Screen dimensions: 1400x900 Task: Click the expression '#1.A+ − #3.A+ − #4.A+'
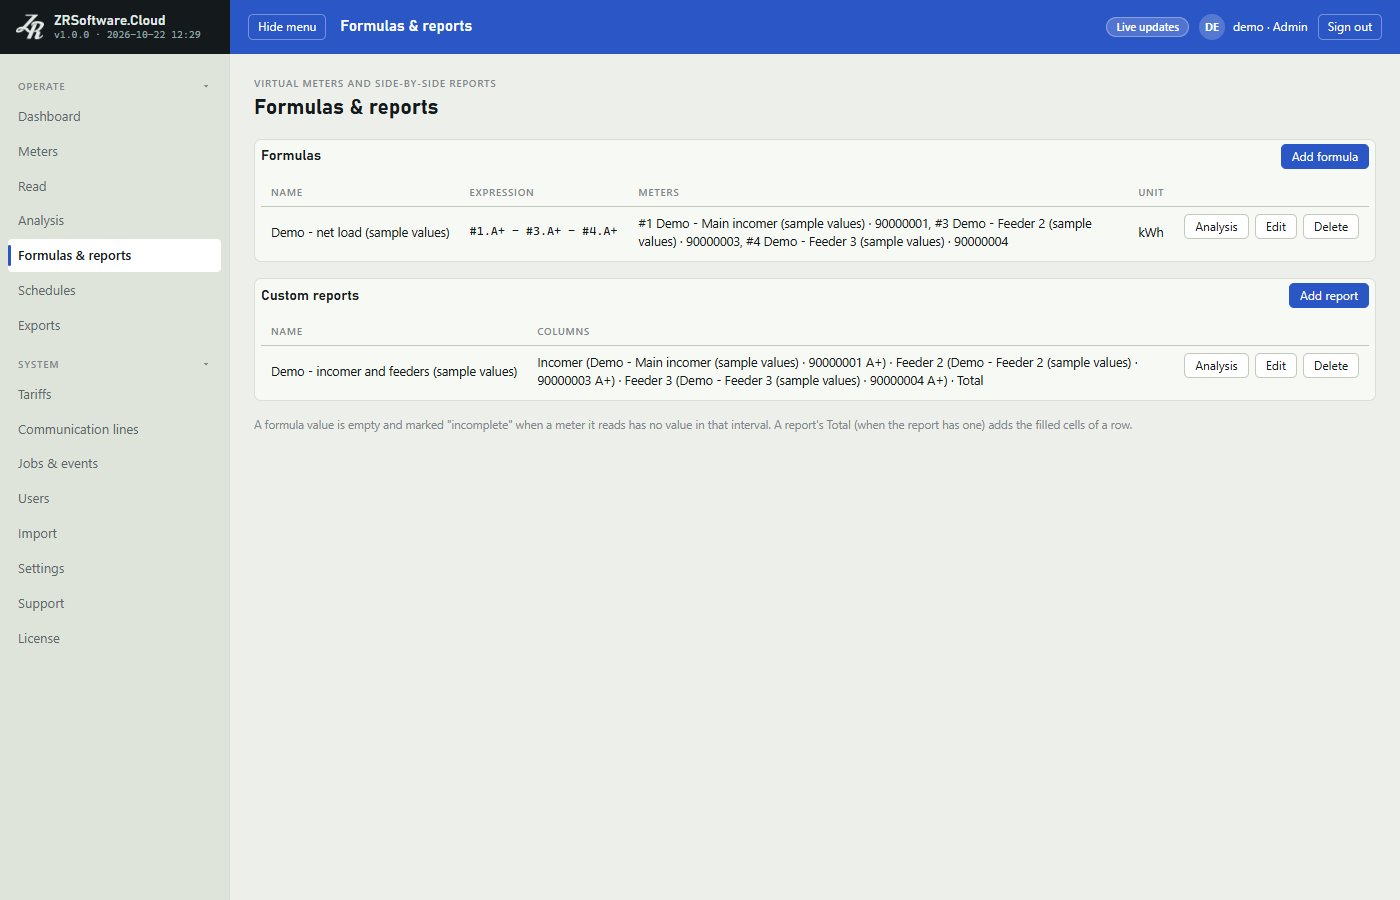pyautogui.click(x=543, y=231)
